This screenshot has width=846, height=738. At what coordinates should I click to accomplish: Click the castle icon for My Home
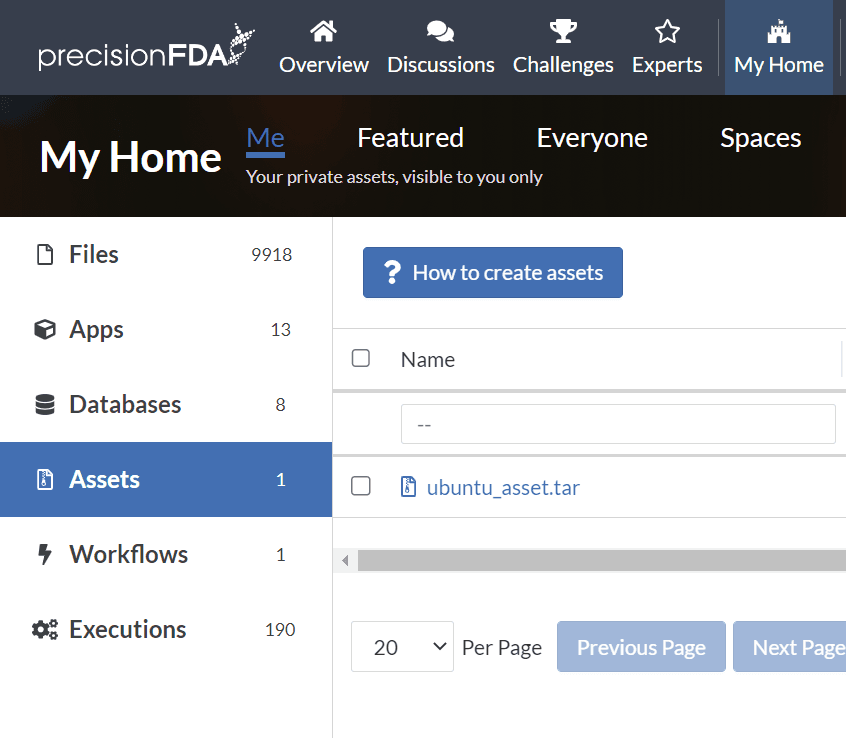[x=778, y=32]
